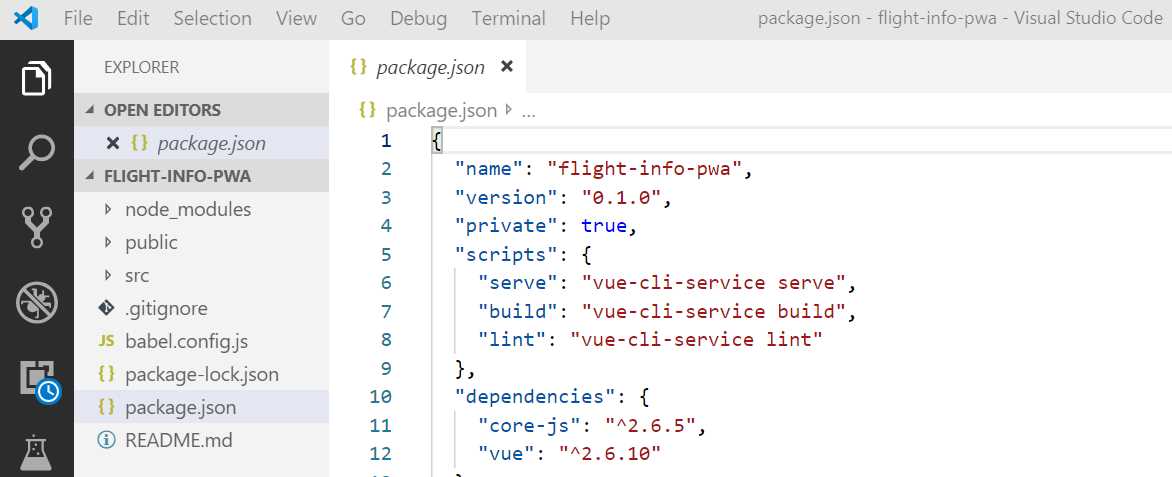Click the true value on the private line

click(604, 226)
